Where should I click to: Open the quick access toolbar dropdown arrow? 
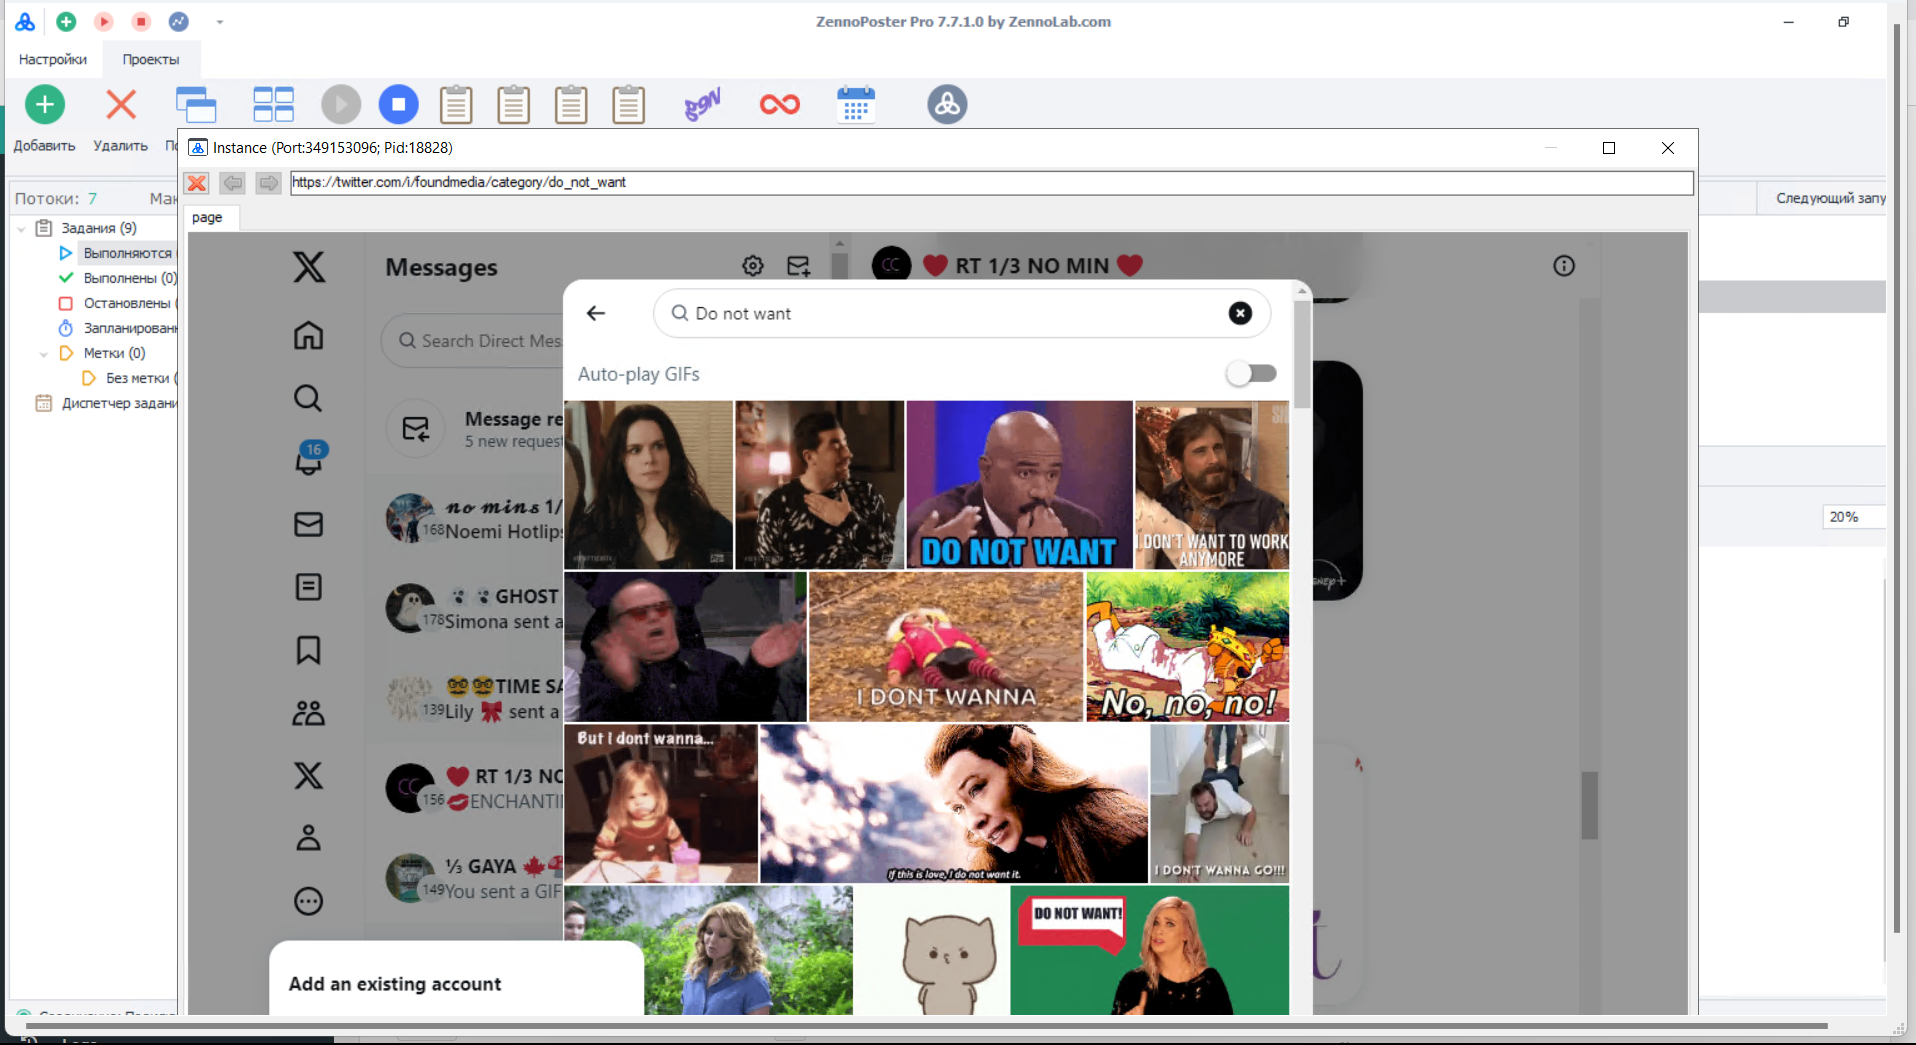pyautogui.click(x=220, y=22)
